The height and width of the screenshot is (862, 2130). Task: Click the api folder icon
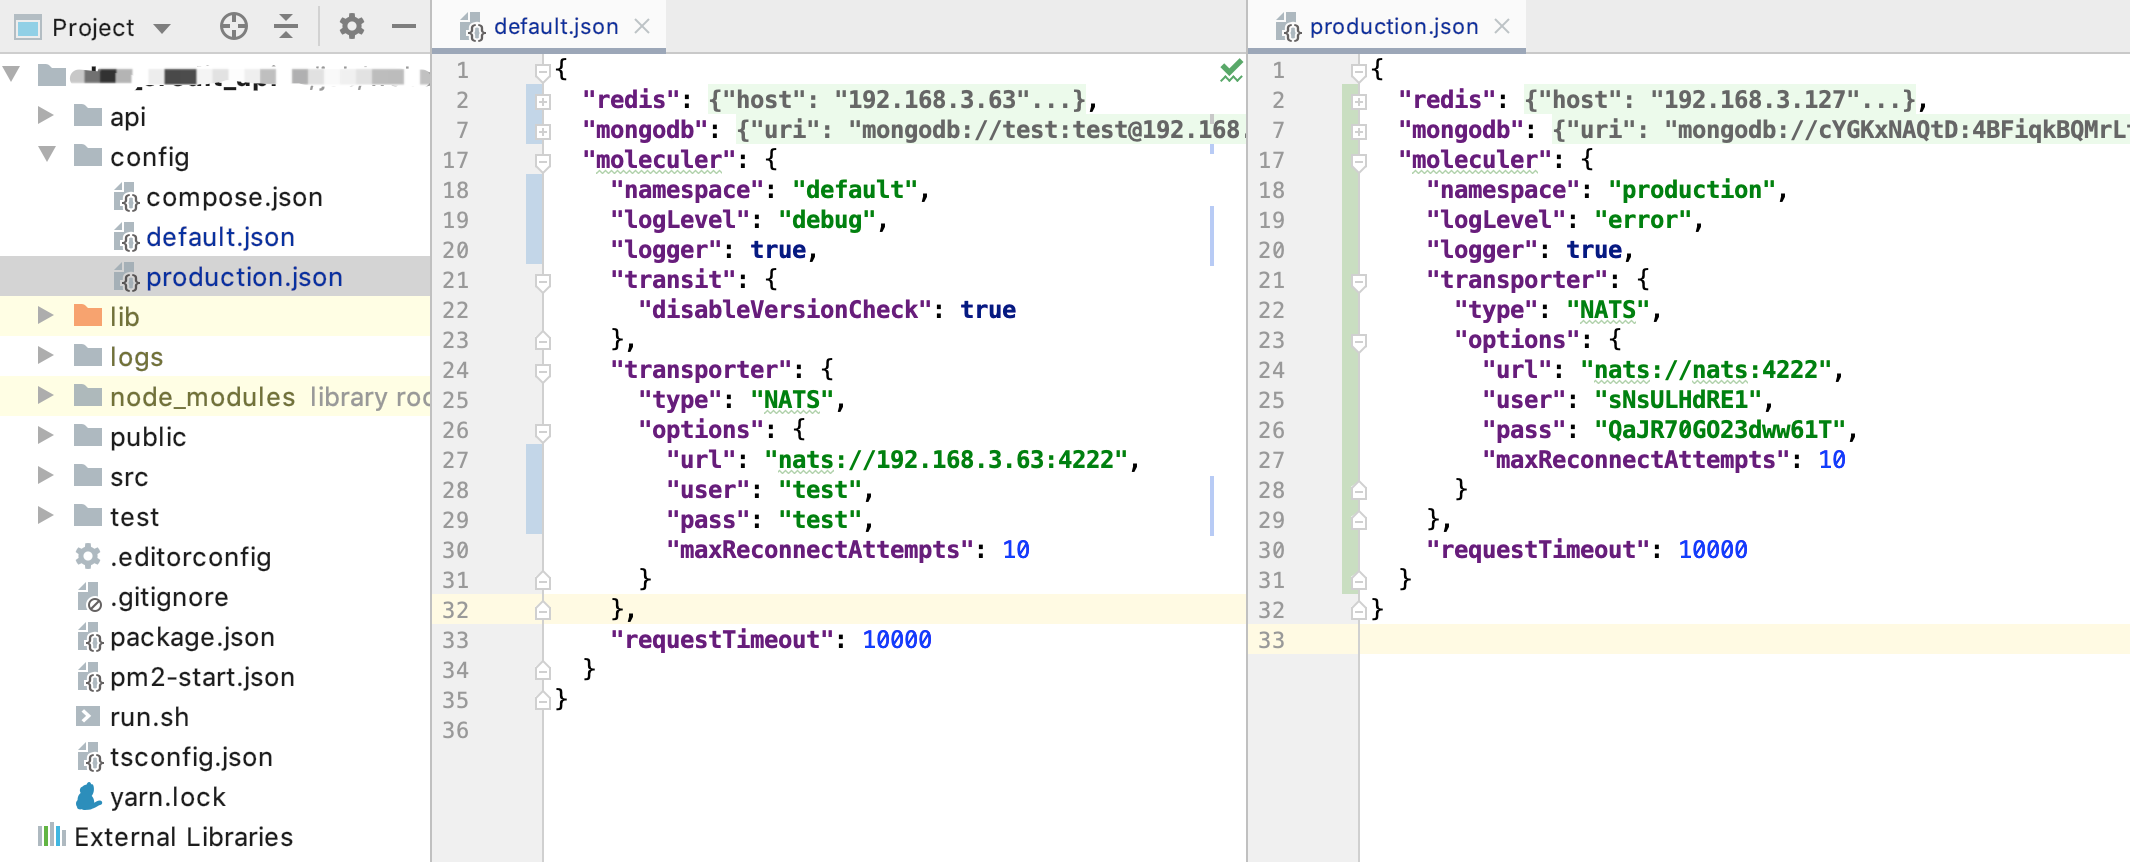[x=88, y=116]
